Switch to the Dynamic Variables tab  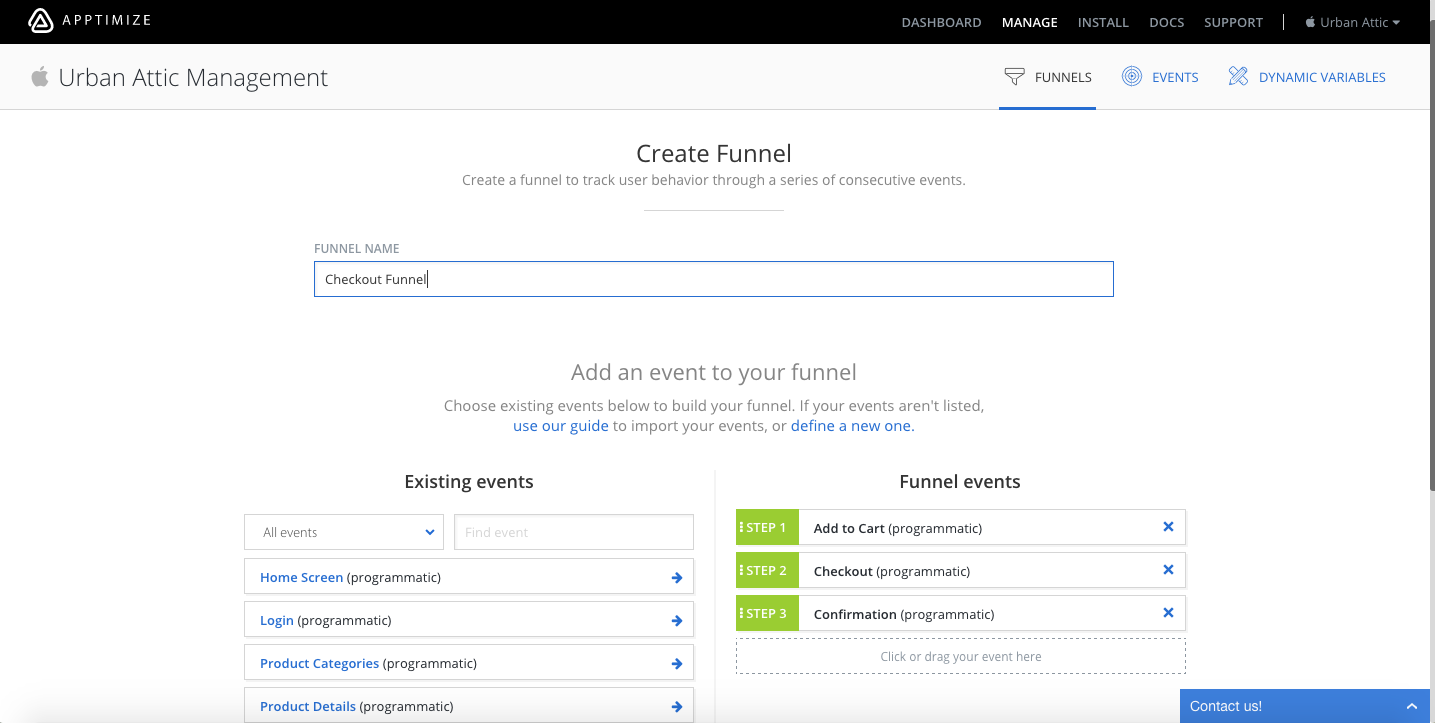(1306, 77)
